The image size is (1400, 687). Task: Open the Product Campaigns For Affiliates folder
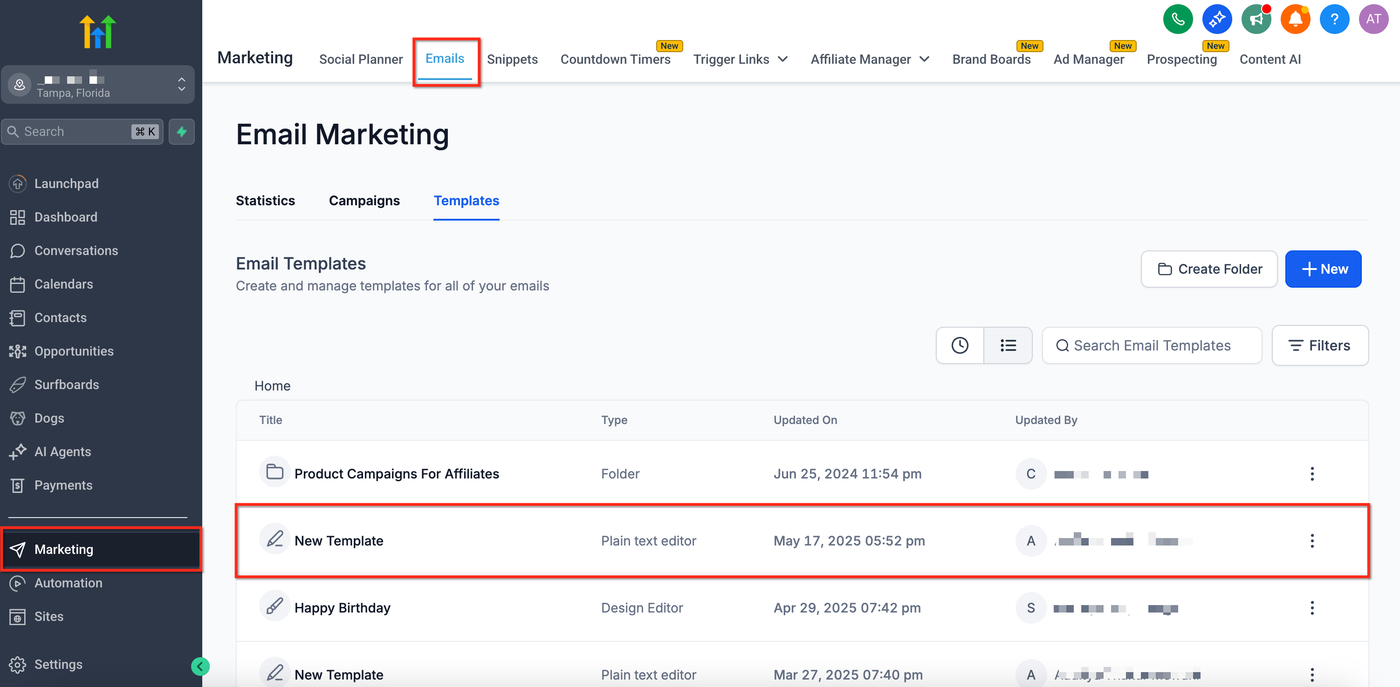click(396, 474)
